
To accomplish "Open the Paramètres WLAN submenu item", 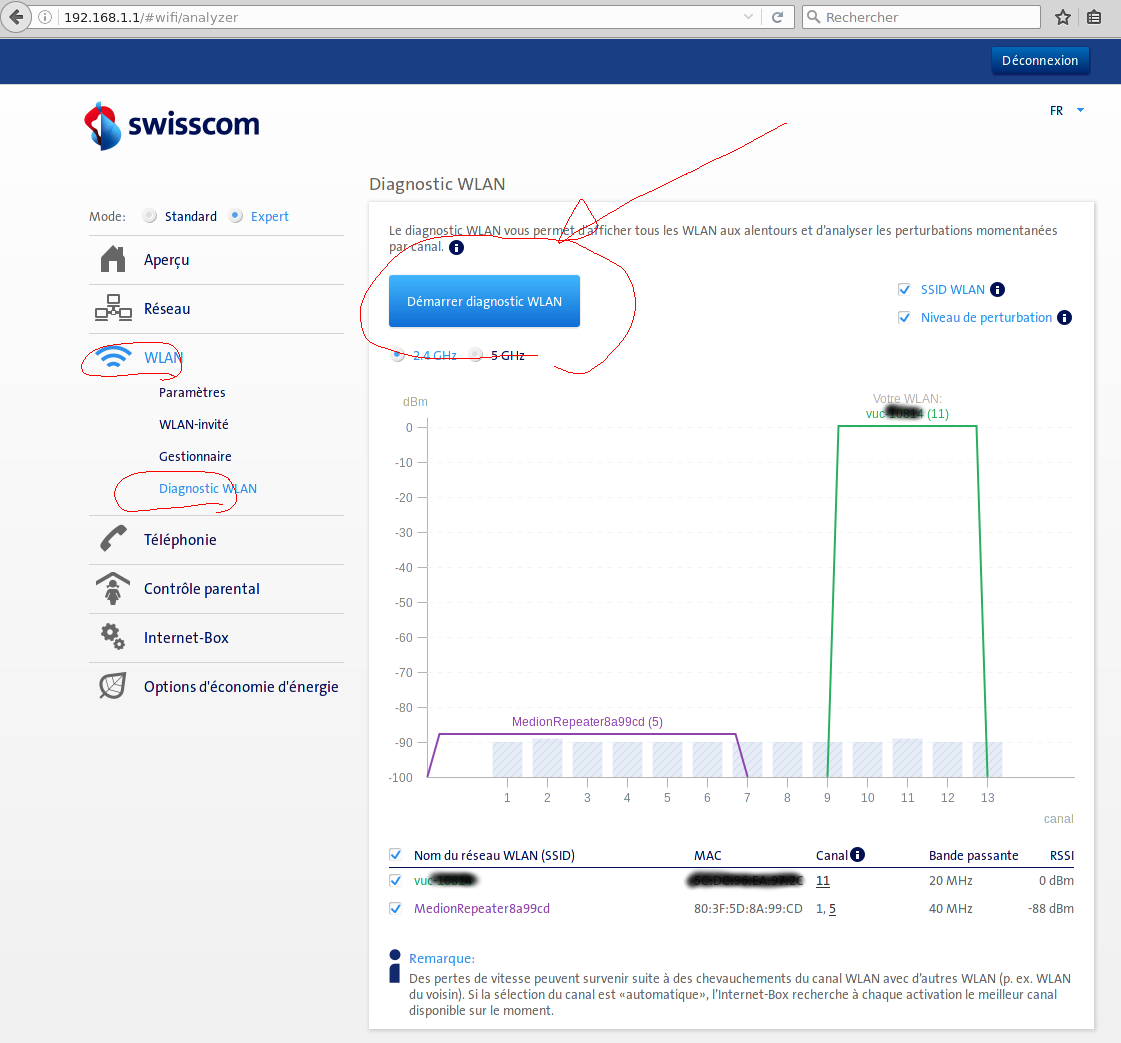I will coord(192,392).
